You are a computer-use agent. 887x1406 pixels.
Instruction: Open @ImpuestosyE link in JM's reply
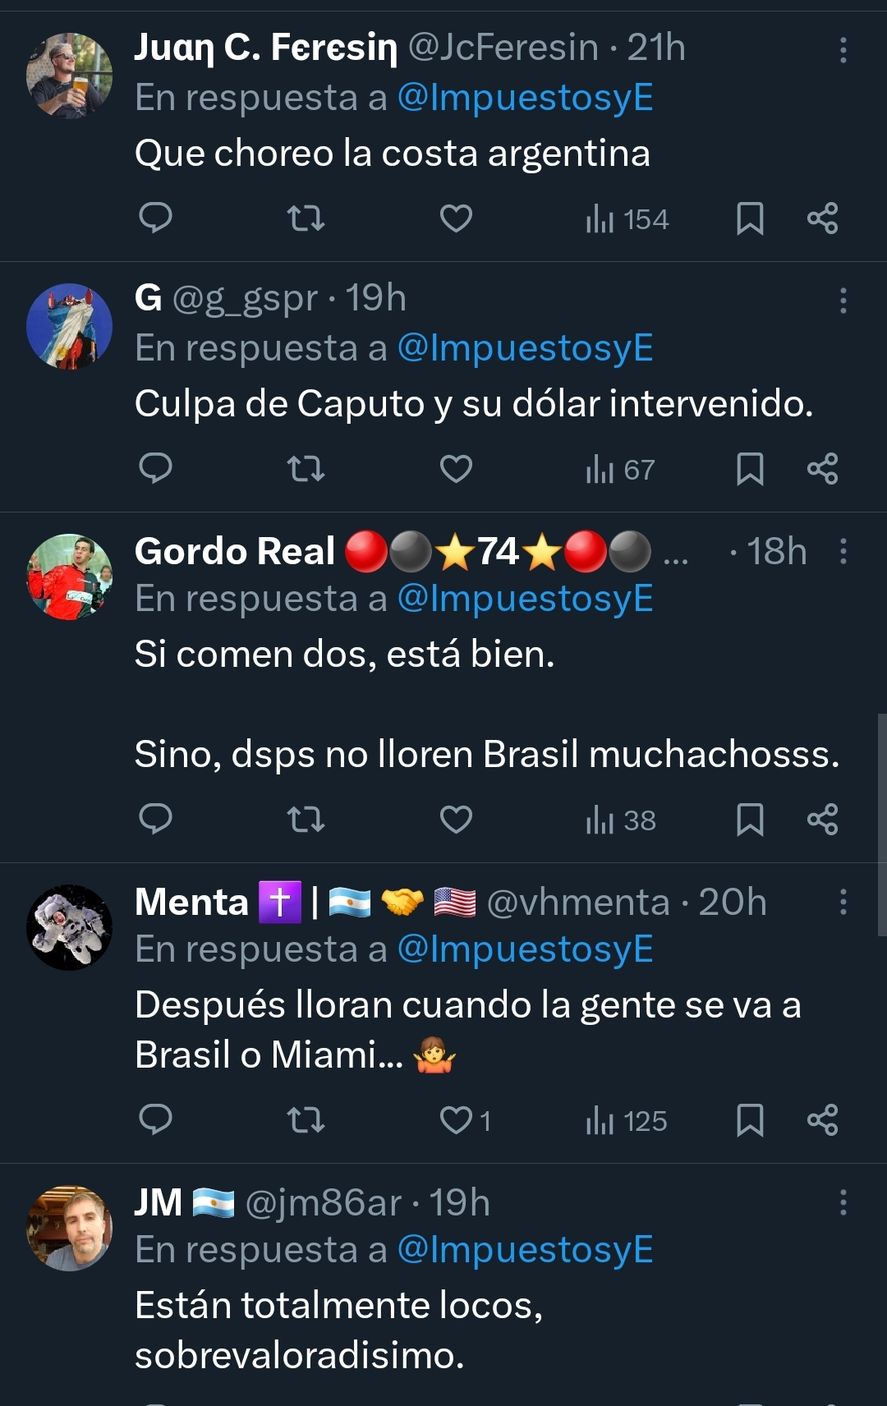click(525, 1250)
